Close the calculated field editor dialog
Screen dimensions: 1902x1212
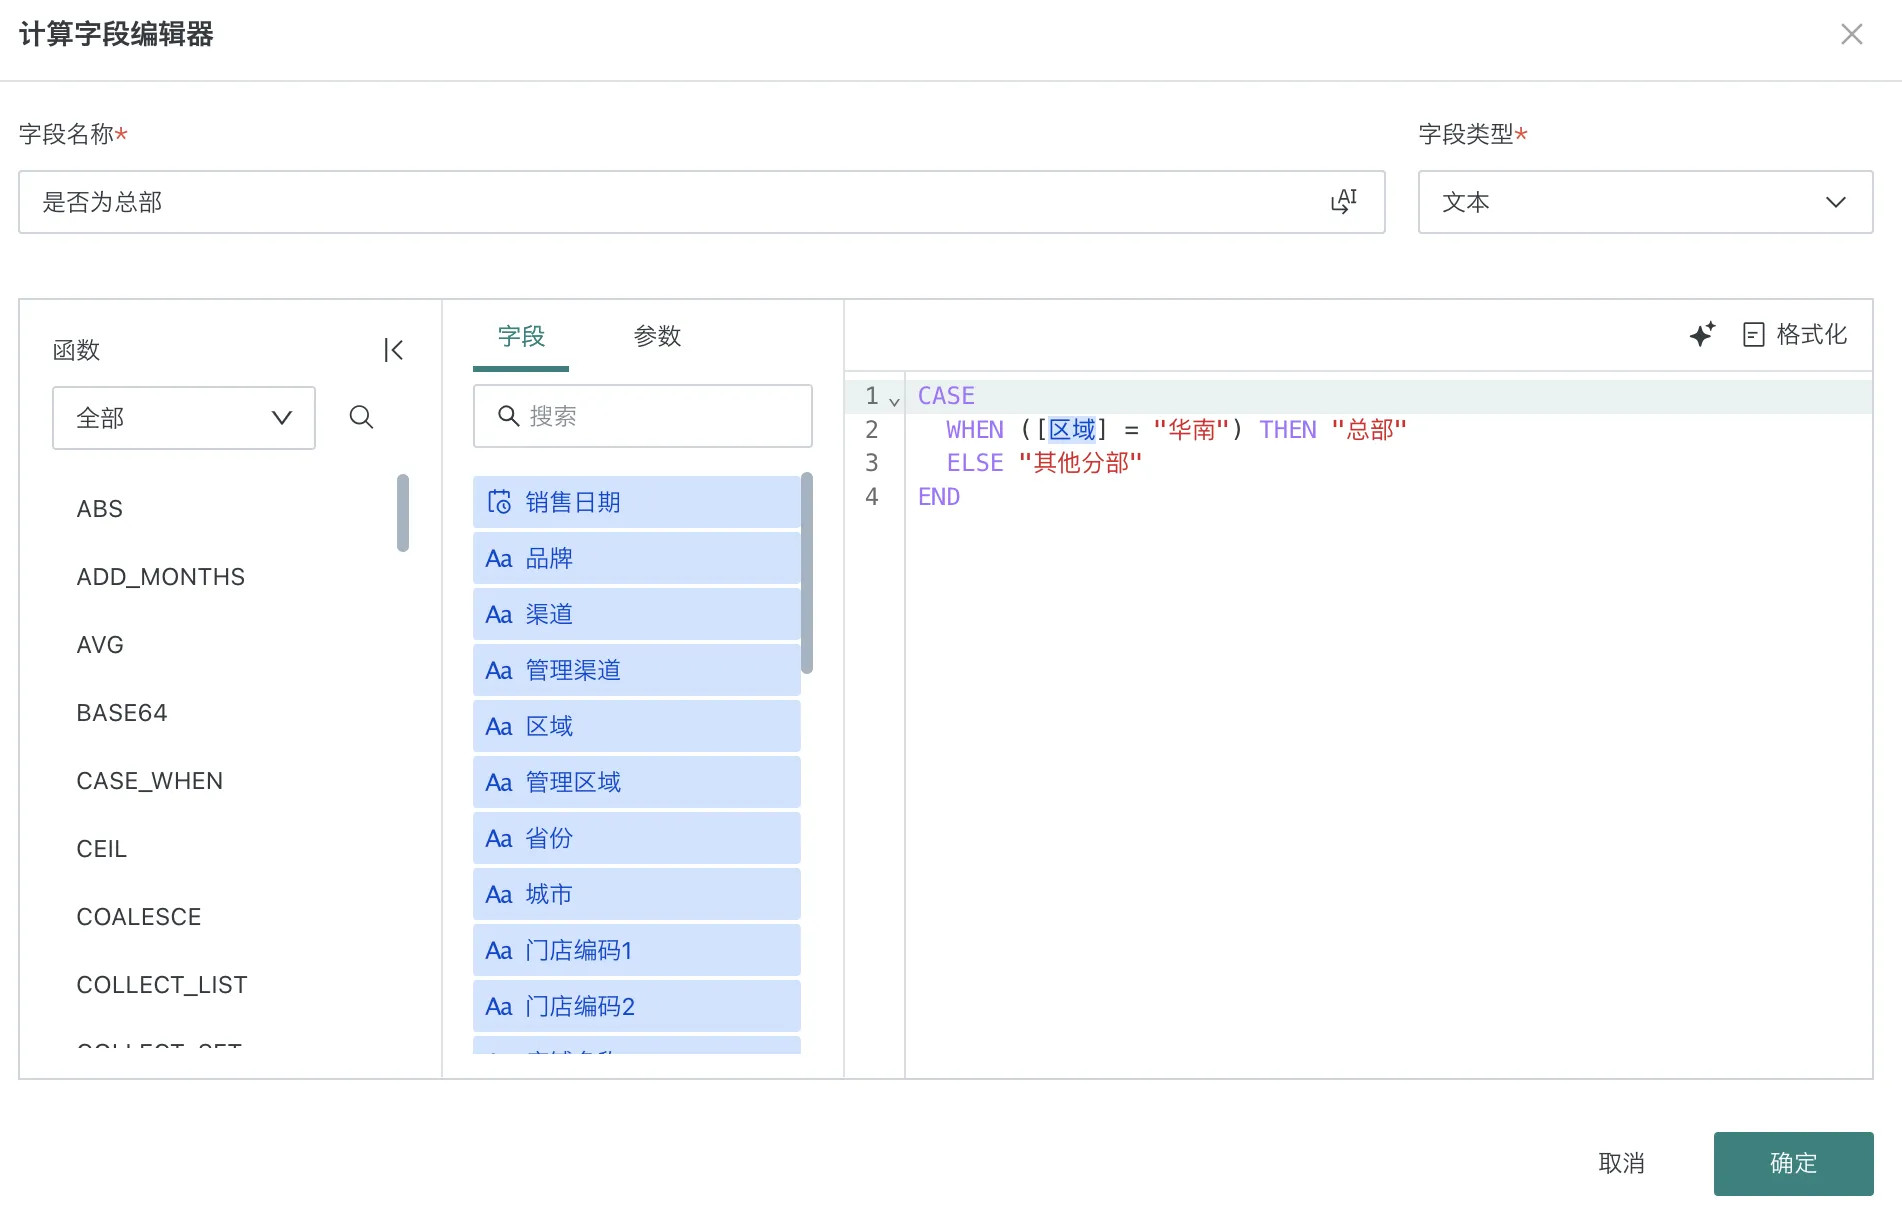click(x=1851, y=34)
